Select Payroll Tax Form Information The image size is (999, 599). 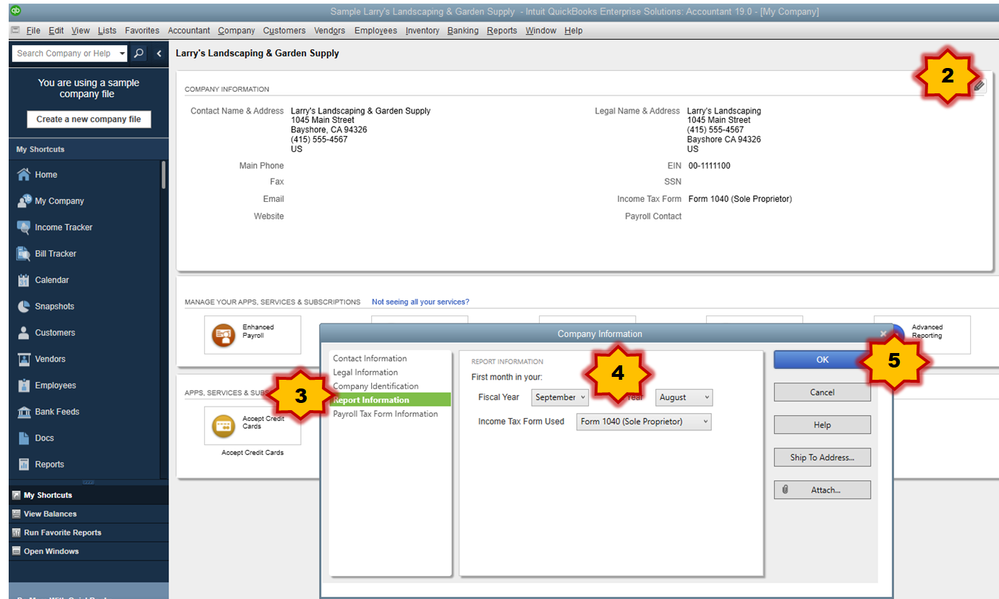[x=385, y=414]
